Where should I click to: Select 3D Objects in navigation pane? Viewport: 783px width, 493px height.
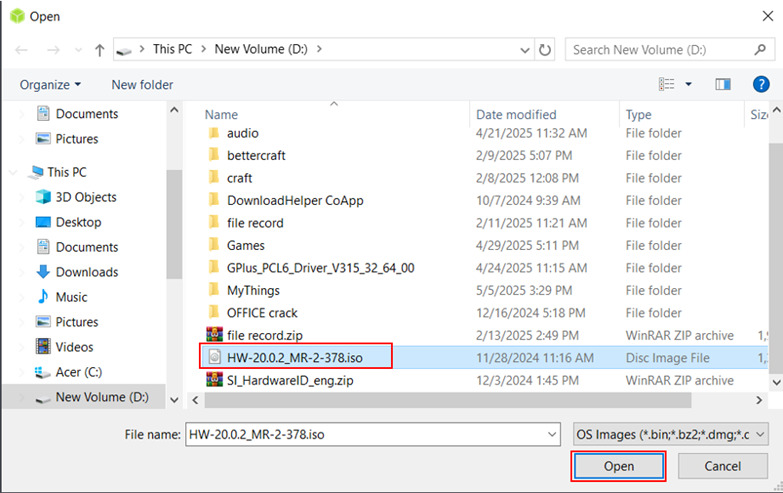pyautogui.click(x=86, y=197)
